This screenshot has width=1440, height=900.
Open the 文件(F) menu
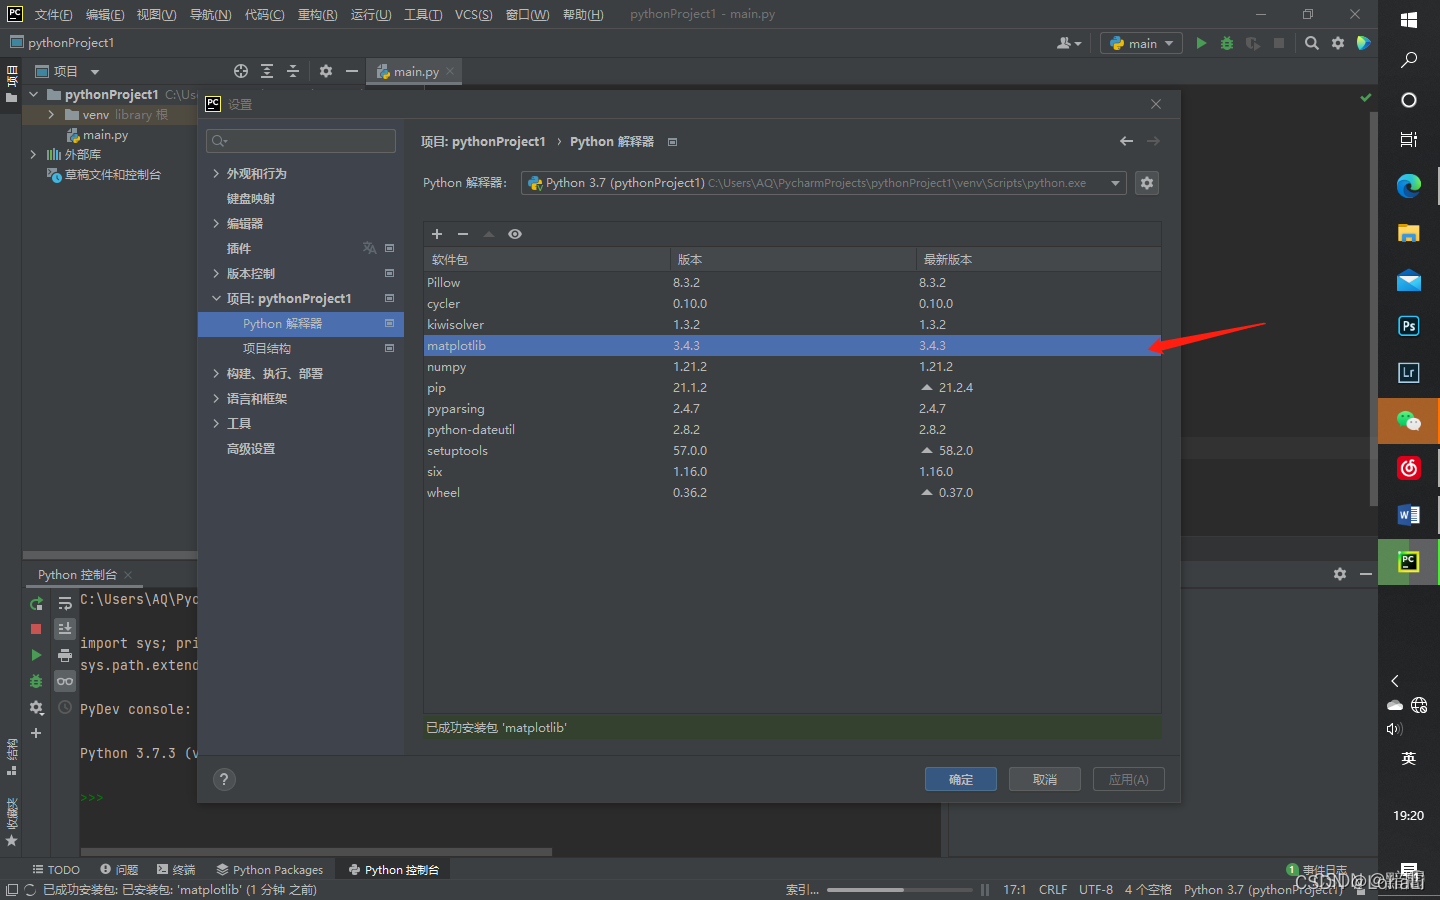point(53,14)
